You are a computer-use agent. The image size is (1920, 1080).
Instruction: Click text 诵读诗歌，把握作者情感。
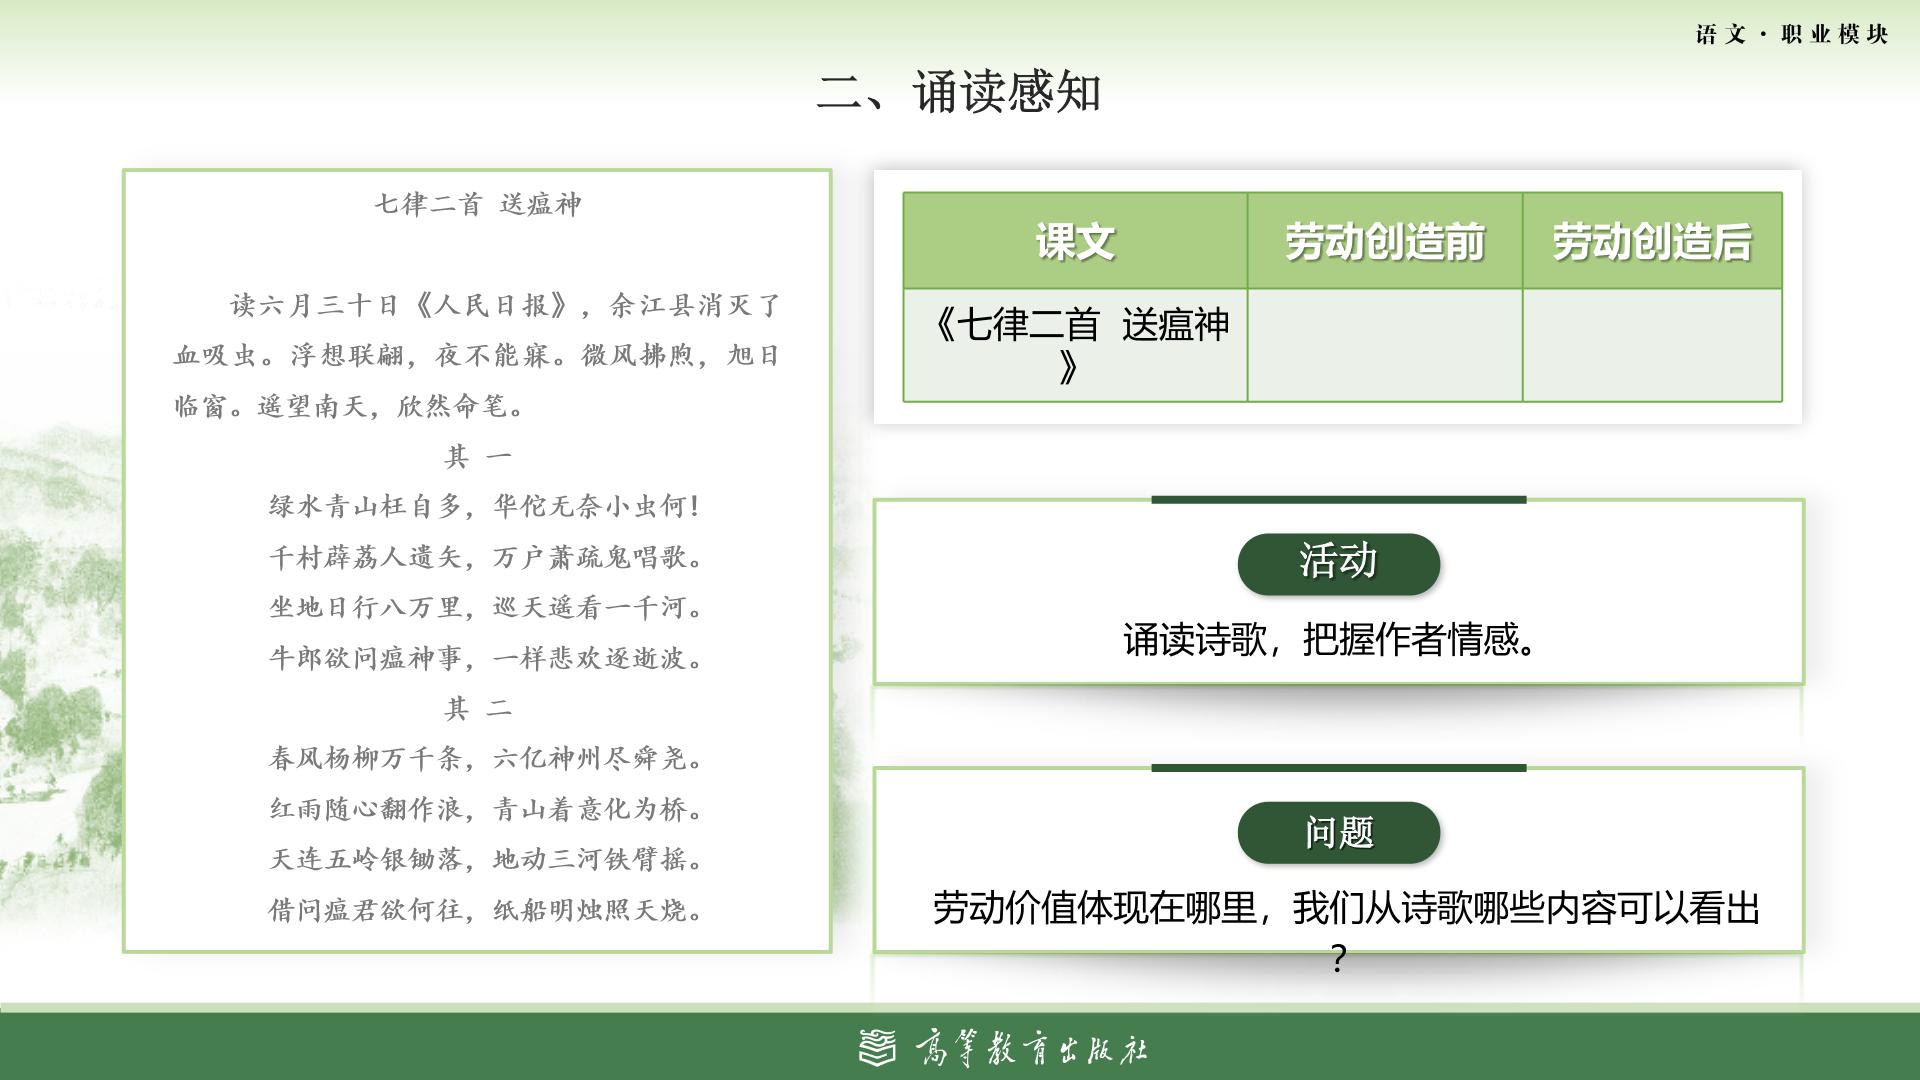1332,639
